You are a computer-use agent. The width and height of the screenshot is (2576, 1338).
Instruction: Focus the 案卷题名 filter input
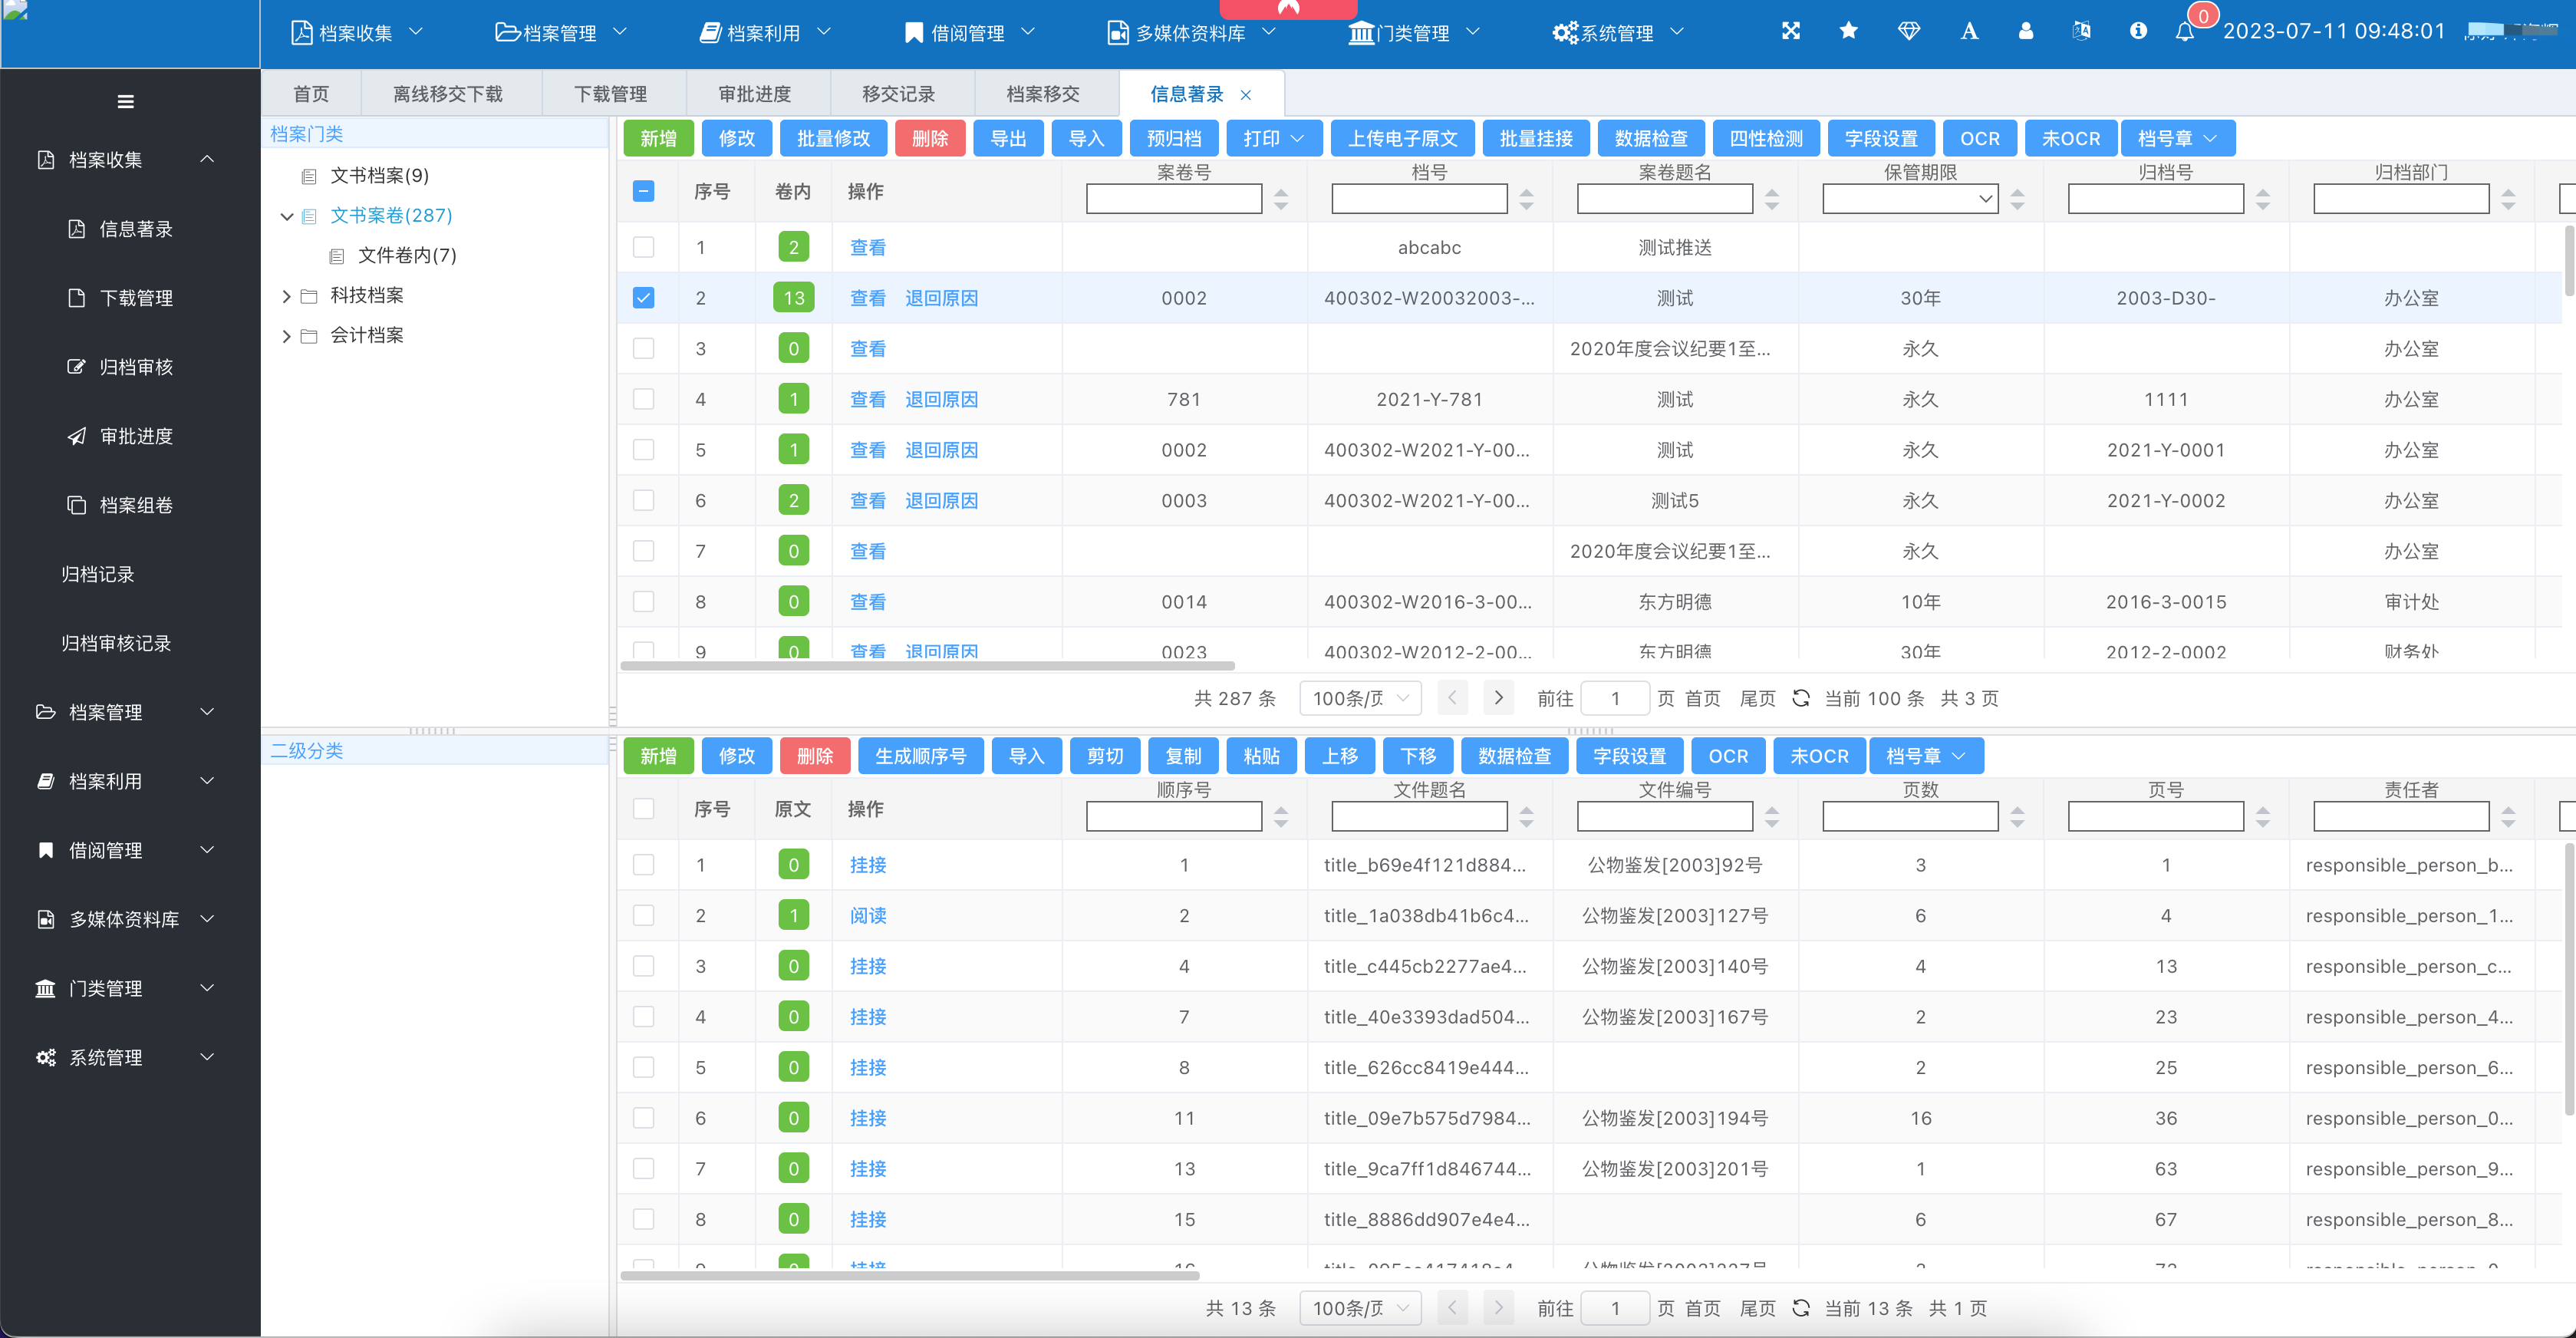point(1665,199)
